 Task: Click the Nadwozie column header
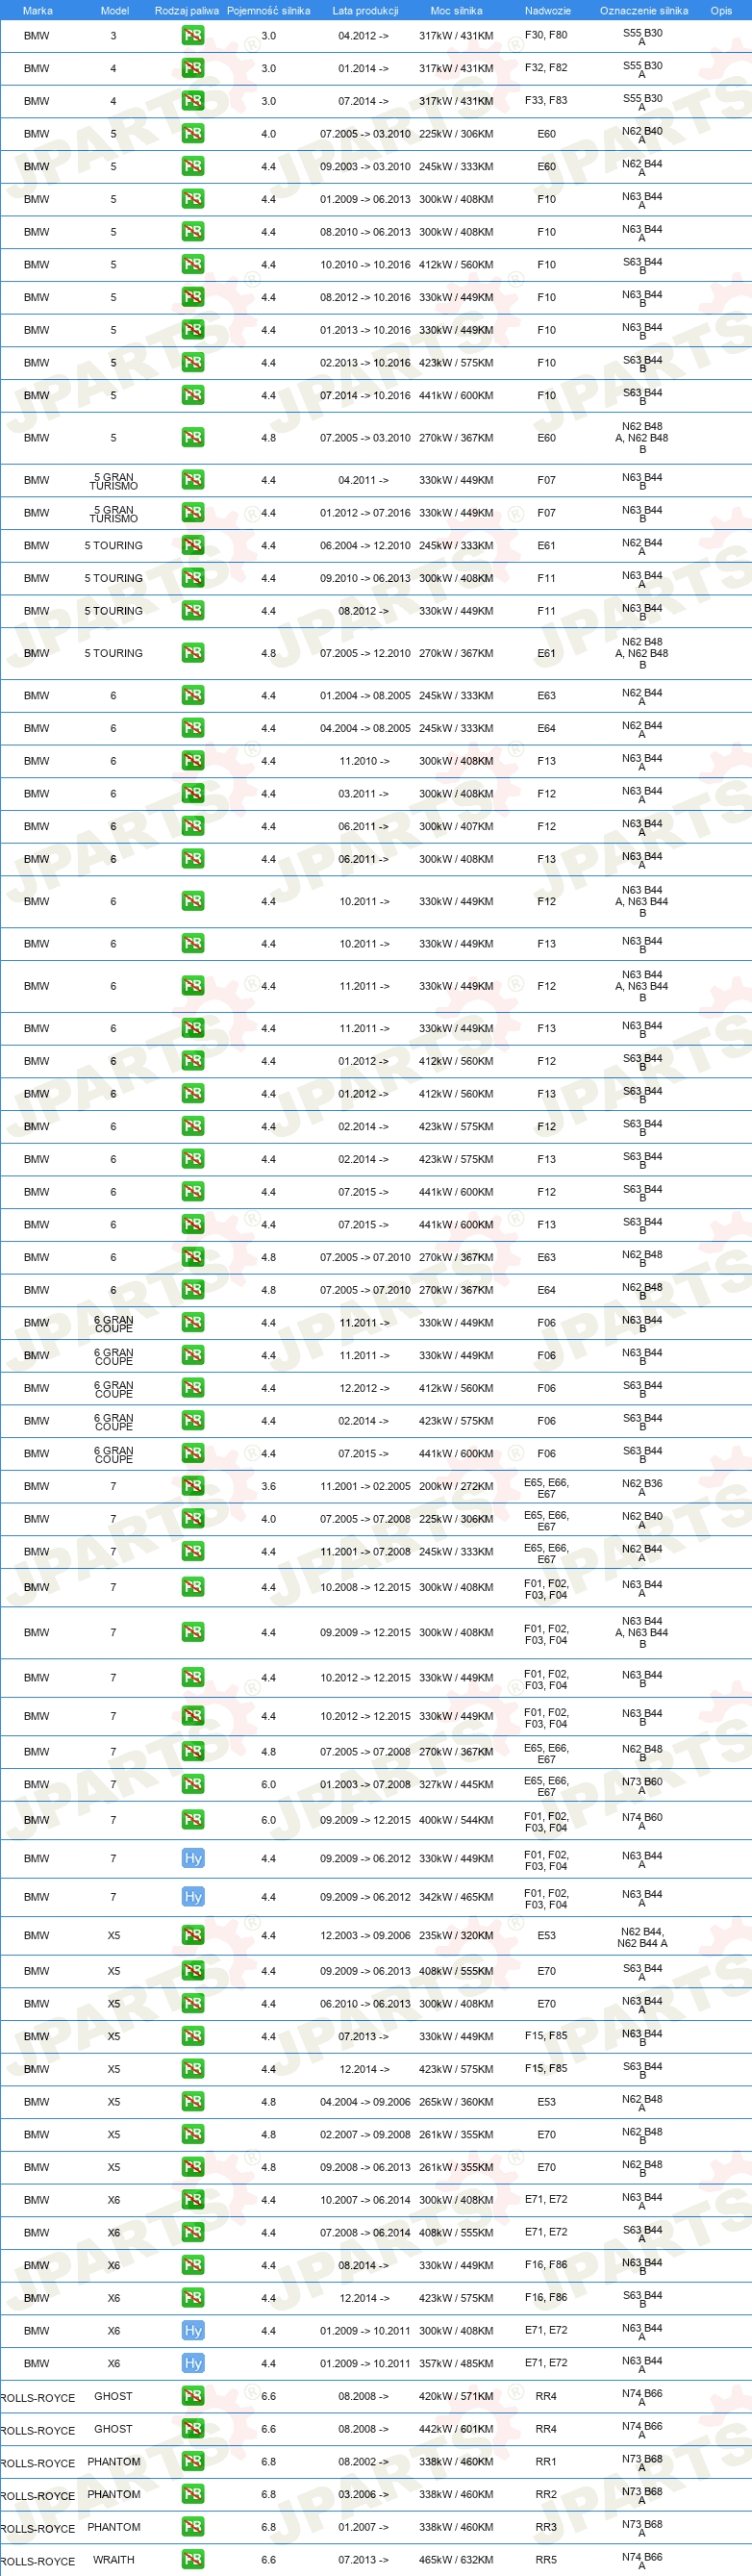[x=548, y=11]
